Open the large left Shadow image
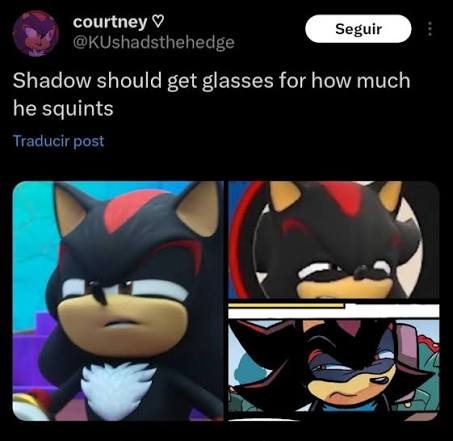The height and width of the screenshot is (441, 453). click(118, 301)
